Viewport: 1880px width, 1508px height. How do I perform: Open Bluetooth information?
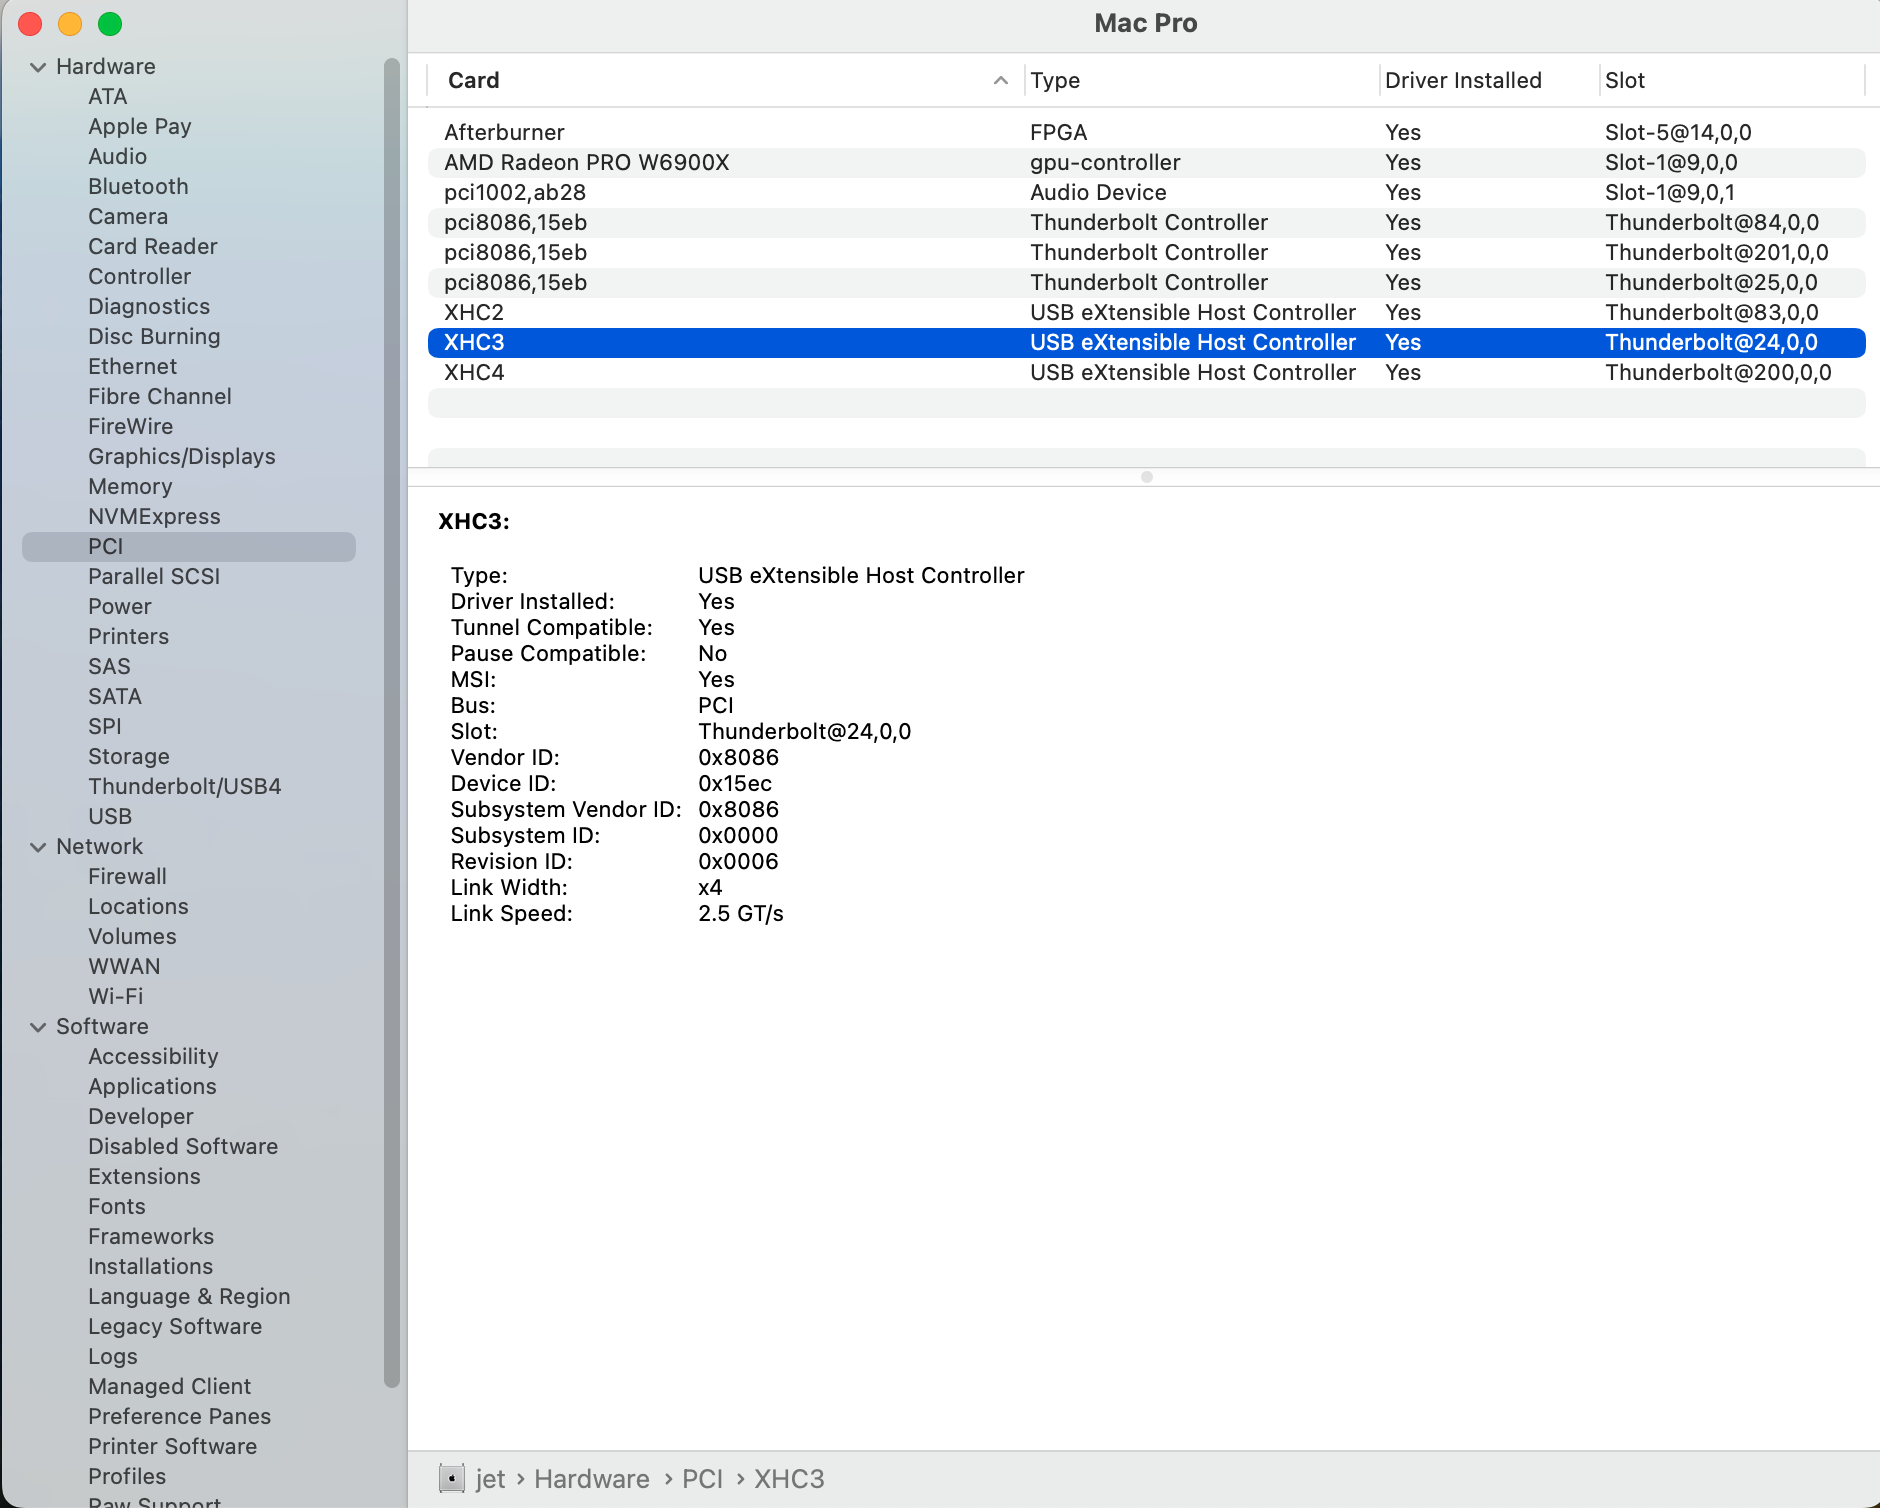click(138, 187)
